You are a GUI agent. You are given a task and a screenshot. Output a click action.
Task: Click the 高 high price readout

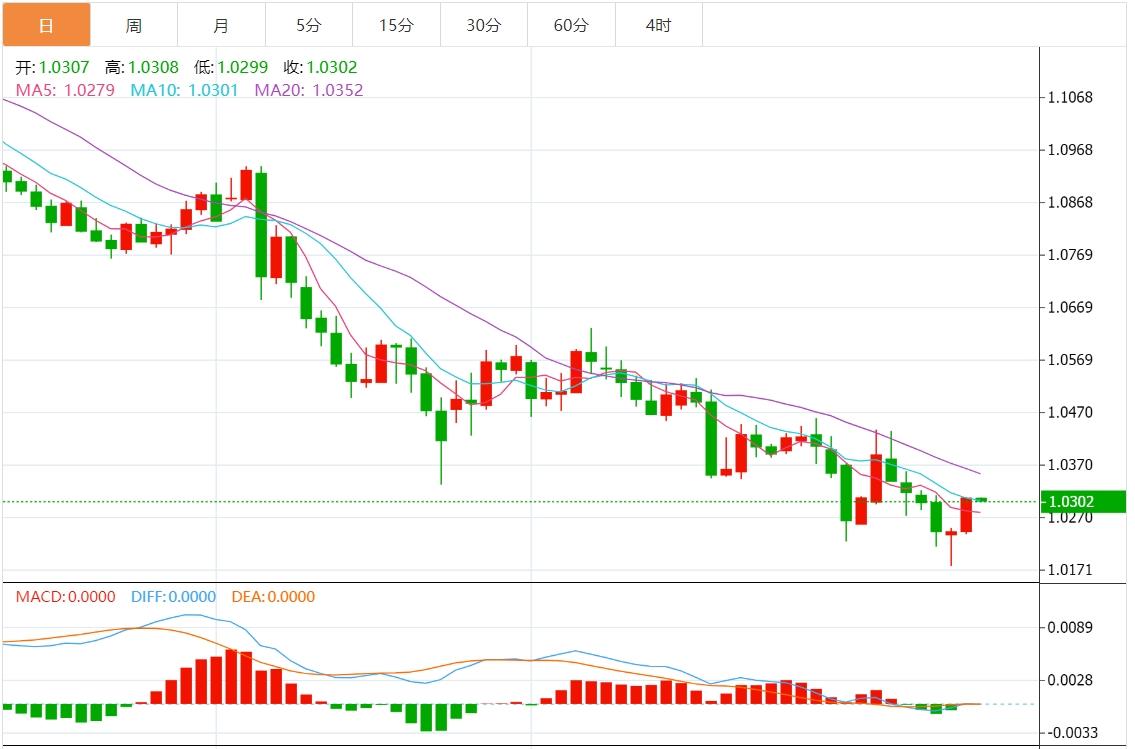141,68
